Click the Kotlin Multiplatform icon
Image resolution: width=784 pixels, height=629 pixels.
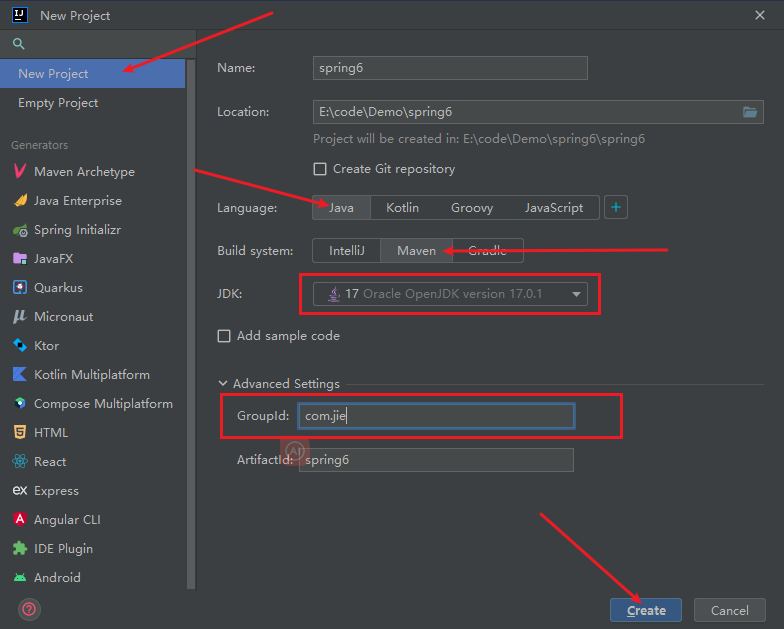pyautogui.click(x=20, y=374)
